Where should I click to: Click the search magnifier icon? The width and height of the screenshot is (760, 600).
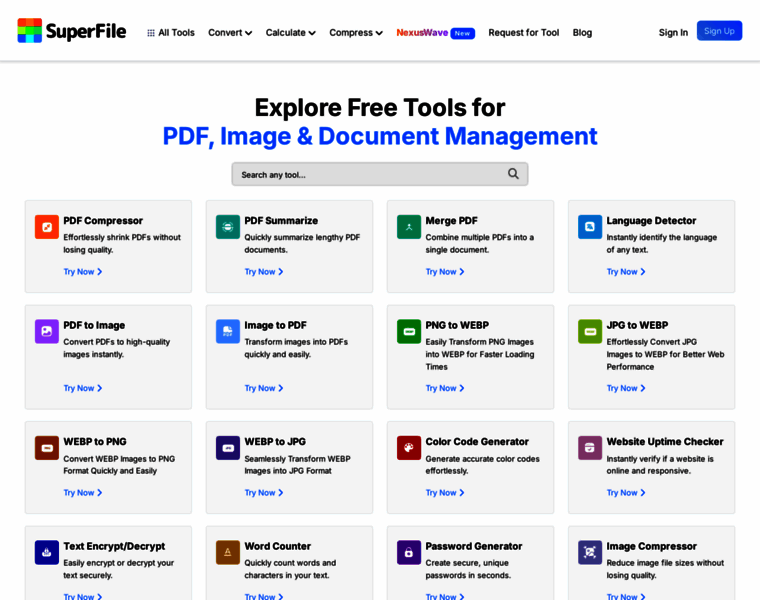coord(513,174)
